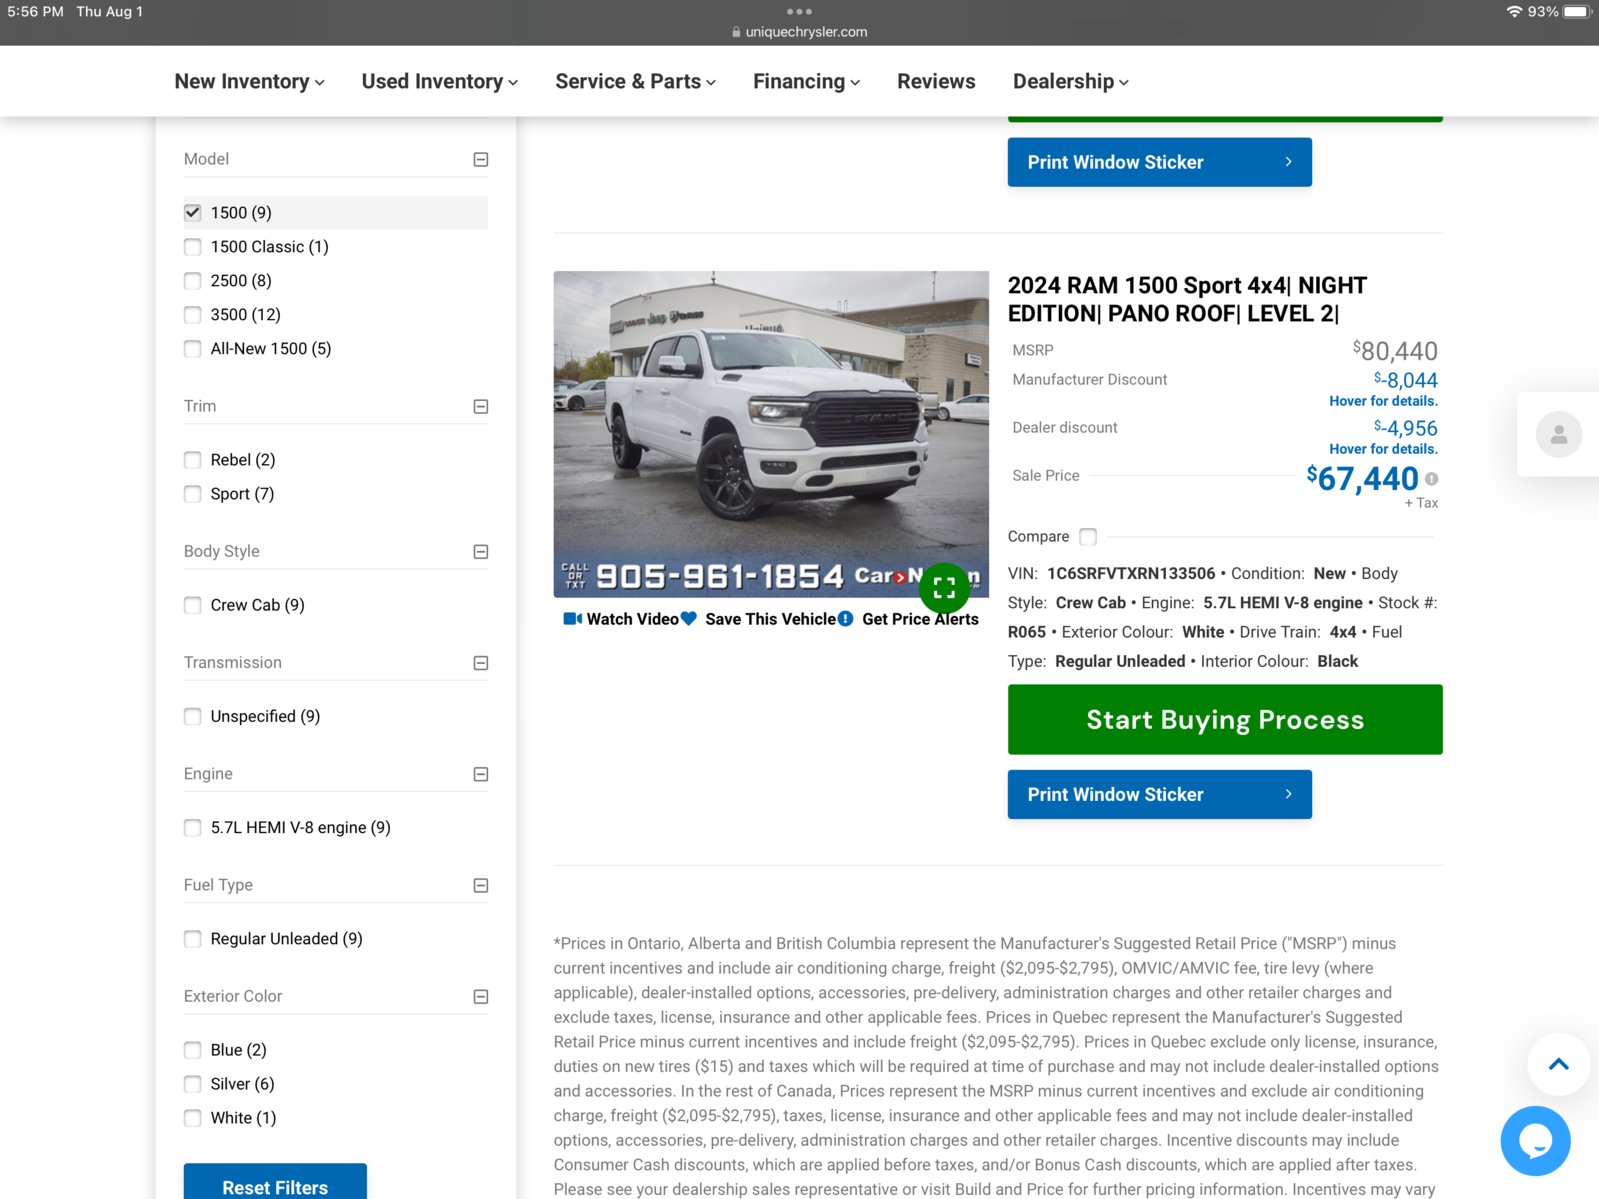Click the info icon beside sale price $67,440
Screen dimensions: 1599x1199
tap(1431, 479)
